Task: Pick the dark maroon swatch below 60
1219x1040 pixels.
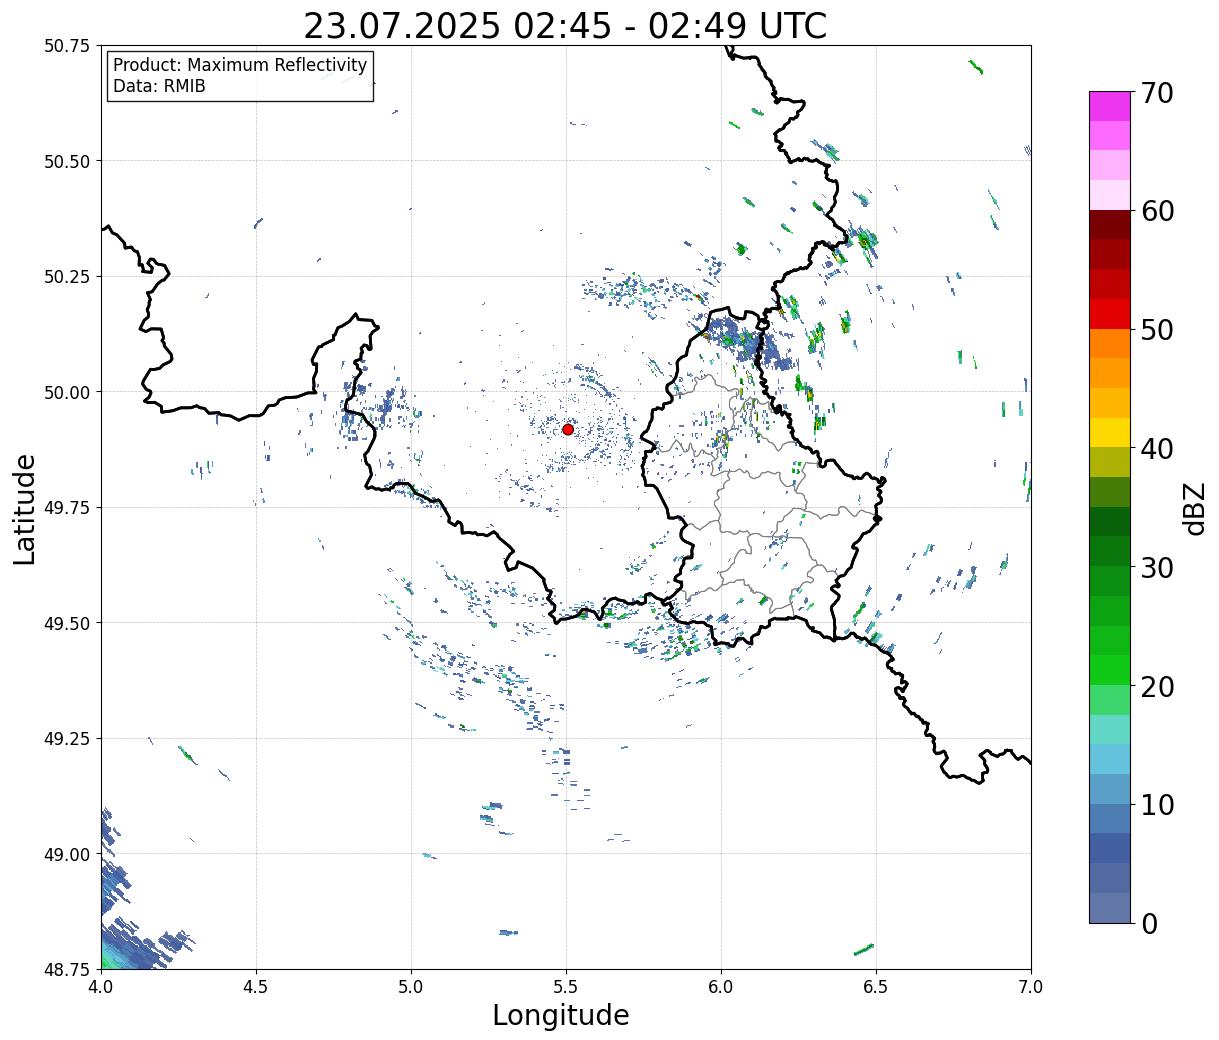Action: tap(1110, 225)
